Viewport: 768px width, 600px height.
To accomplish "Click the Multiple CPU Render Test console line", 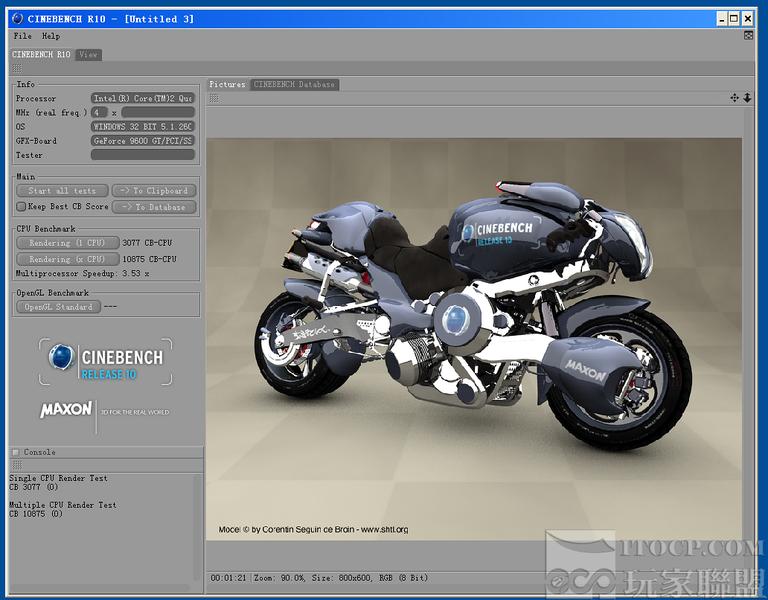I will (x=63, y=505).
